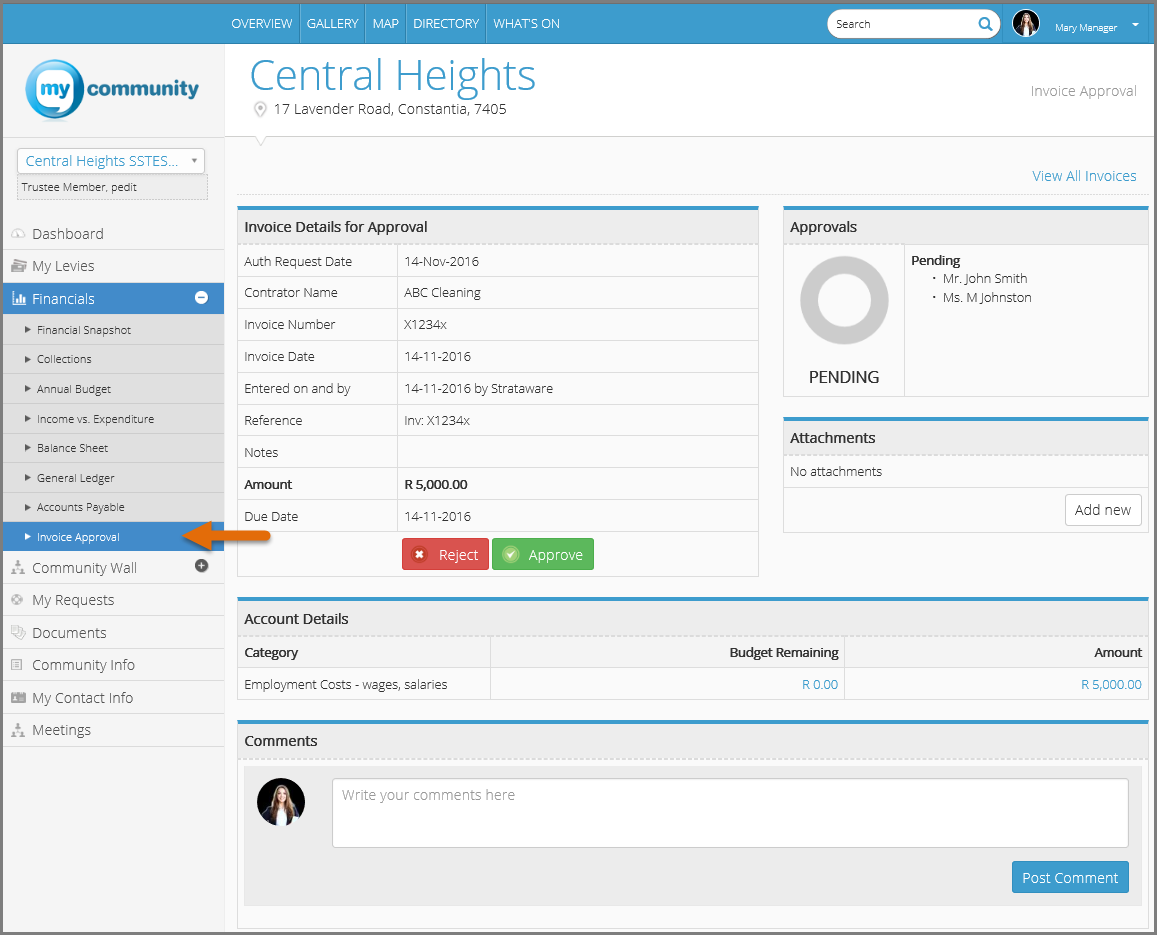Click the search magnifier icon
Viewport: 1157px width, 935px height.
985,24
